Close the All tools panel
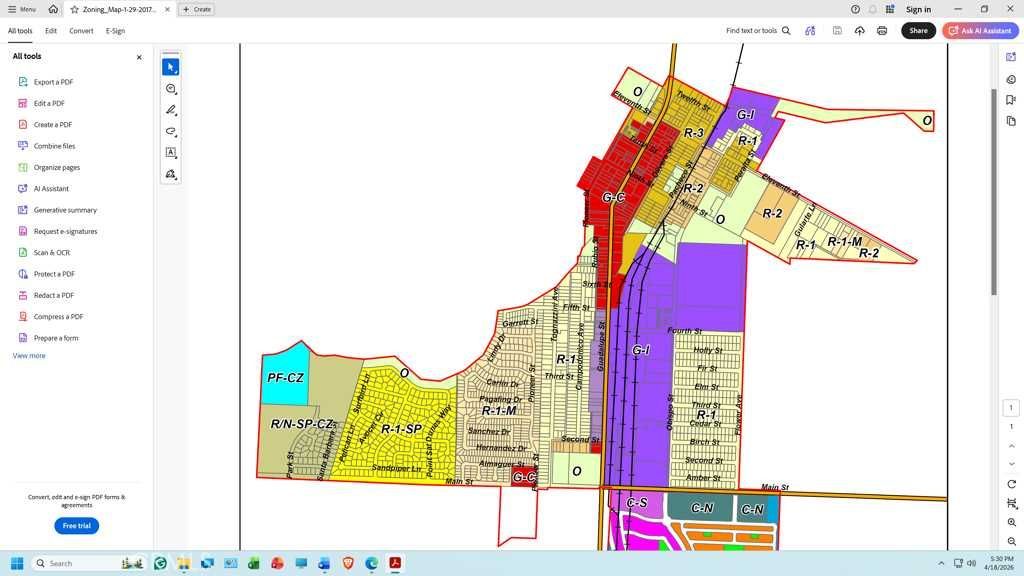Screen dimensions: 1024x576 pyautogui.click(x=139, y=57)
